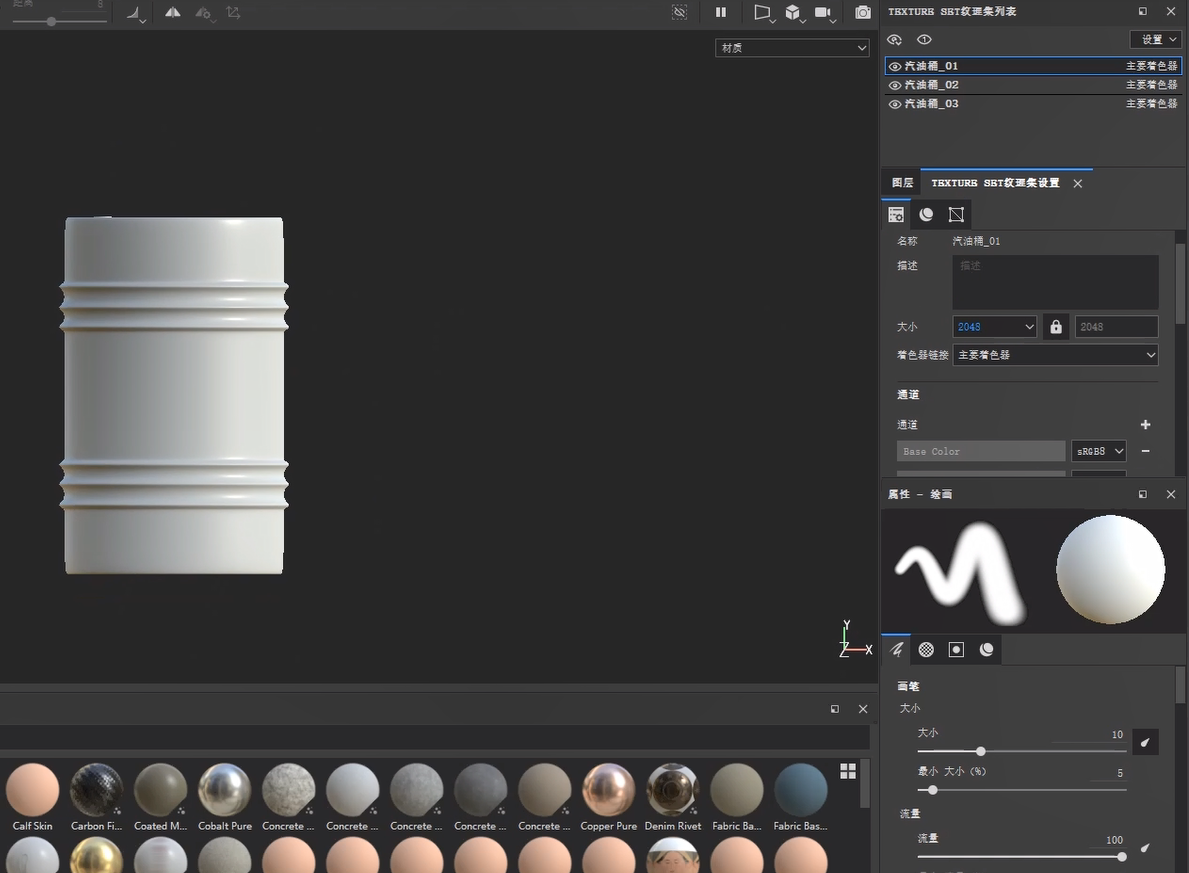Open the stencil tab in paint properties
The height and width of the screenshot is (873, 1189).
[x=956, y=650]
